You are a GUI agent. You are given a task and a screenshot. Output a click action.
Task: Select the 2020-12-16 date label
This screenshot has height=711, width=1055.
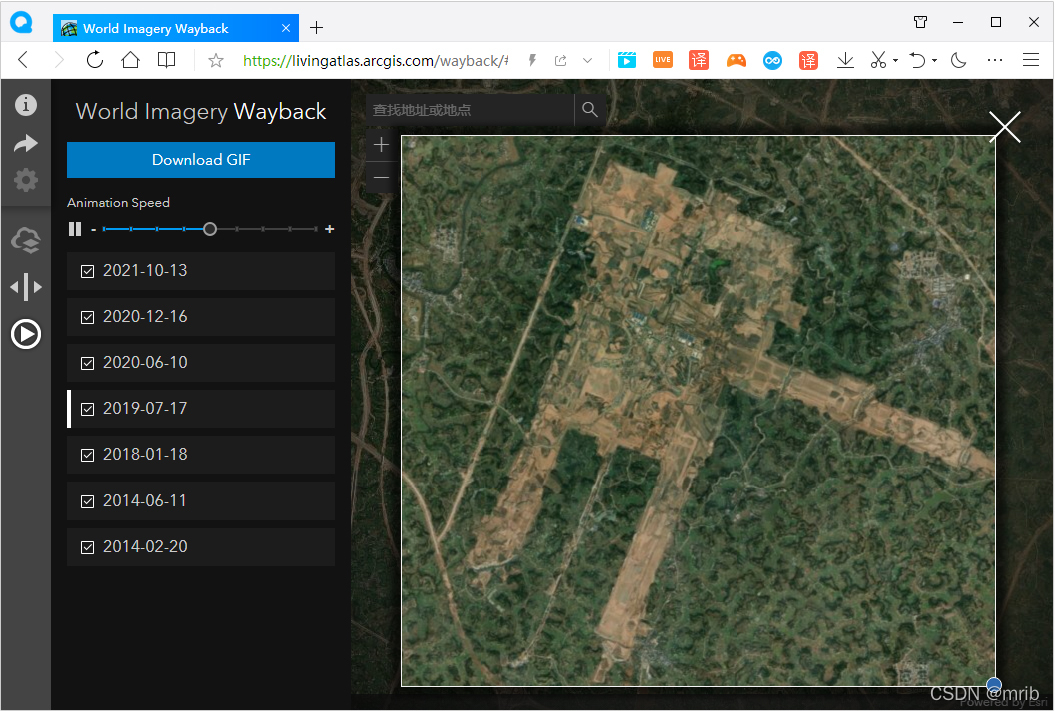(x=145, y=316)
